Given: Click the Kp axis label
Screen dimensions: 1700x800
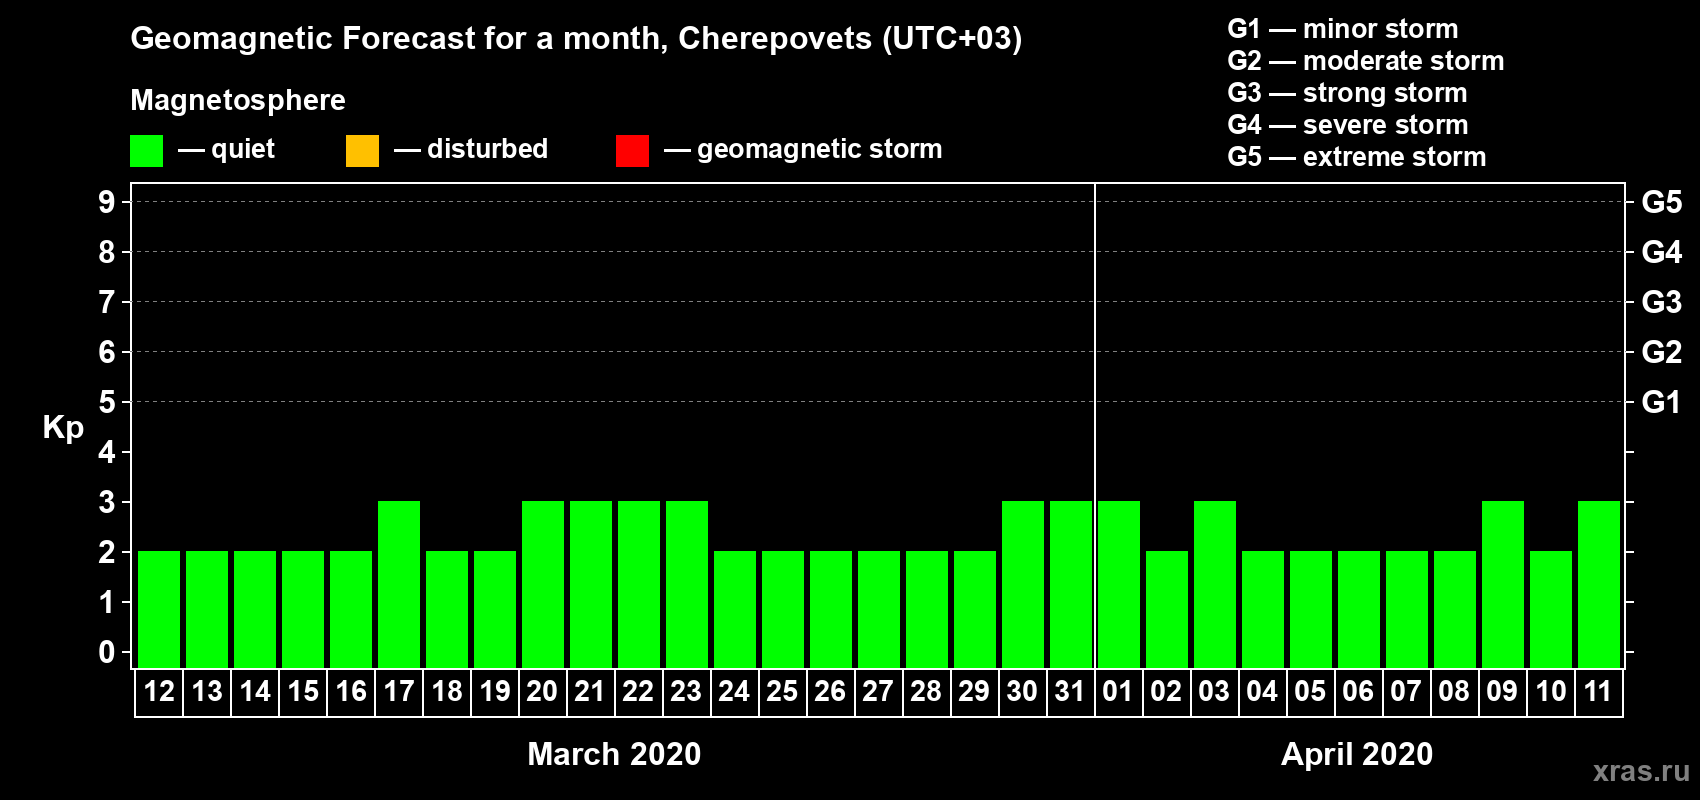Looking at the screenshot, I should 63,428.
